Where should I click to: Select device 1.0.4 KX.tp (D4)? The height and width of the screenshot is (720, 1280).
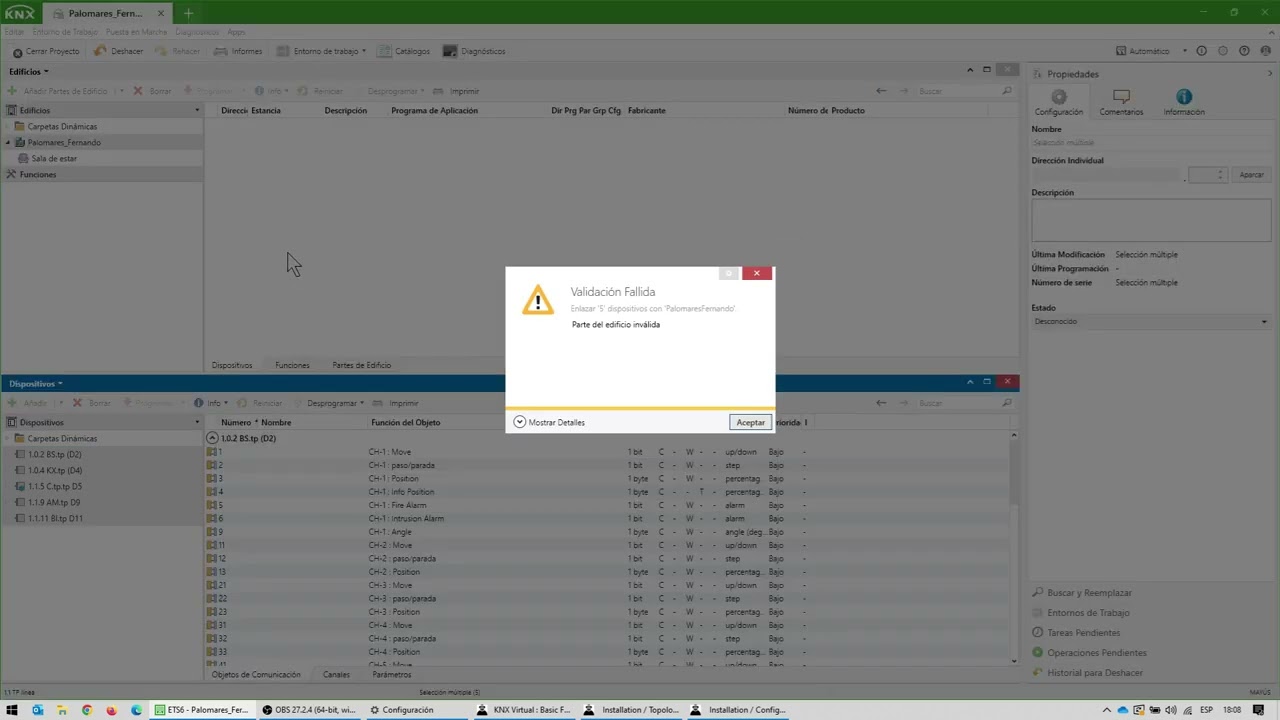click(x=54, y=470)
